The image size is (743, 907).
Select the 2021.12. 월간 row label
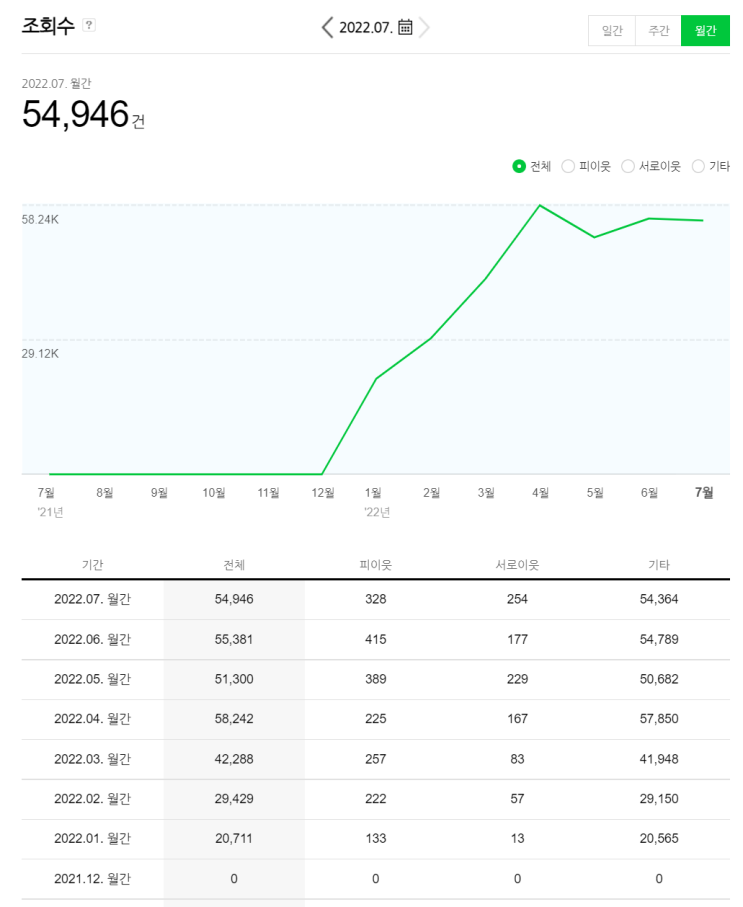click(x=93, y=879)
